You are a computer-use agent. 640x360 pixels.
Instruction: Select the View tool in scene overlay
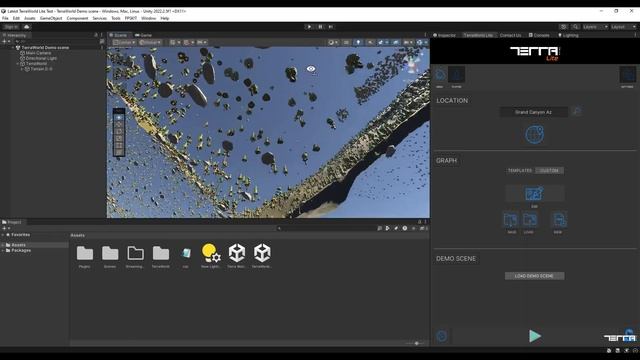pyautogui.click(x=119, y=118)
